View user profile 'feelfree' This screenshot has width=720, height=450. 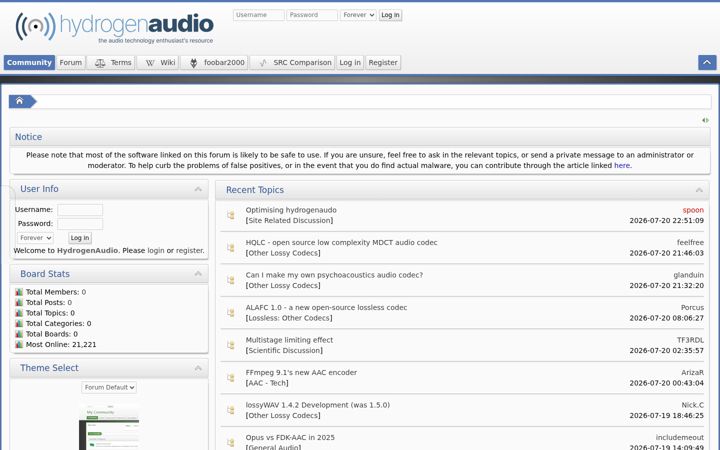tap(690, 242)
